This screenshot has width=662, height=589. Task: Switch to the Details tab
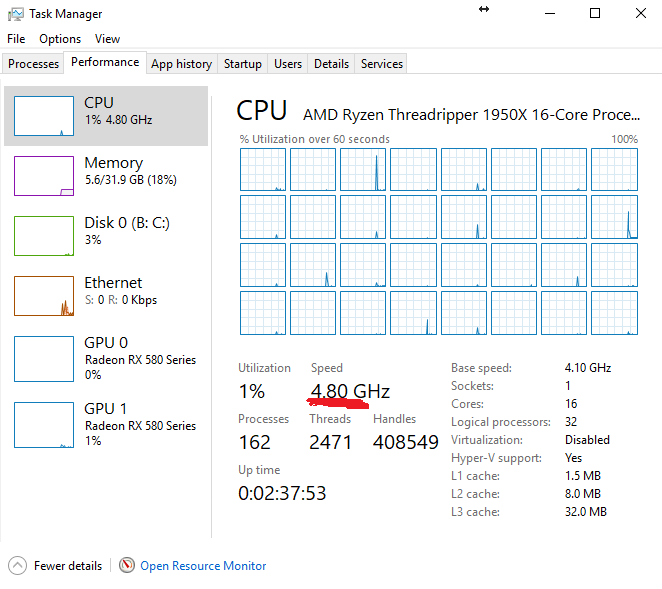tap(331, 64)
